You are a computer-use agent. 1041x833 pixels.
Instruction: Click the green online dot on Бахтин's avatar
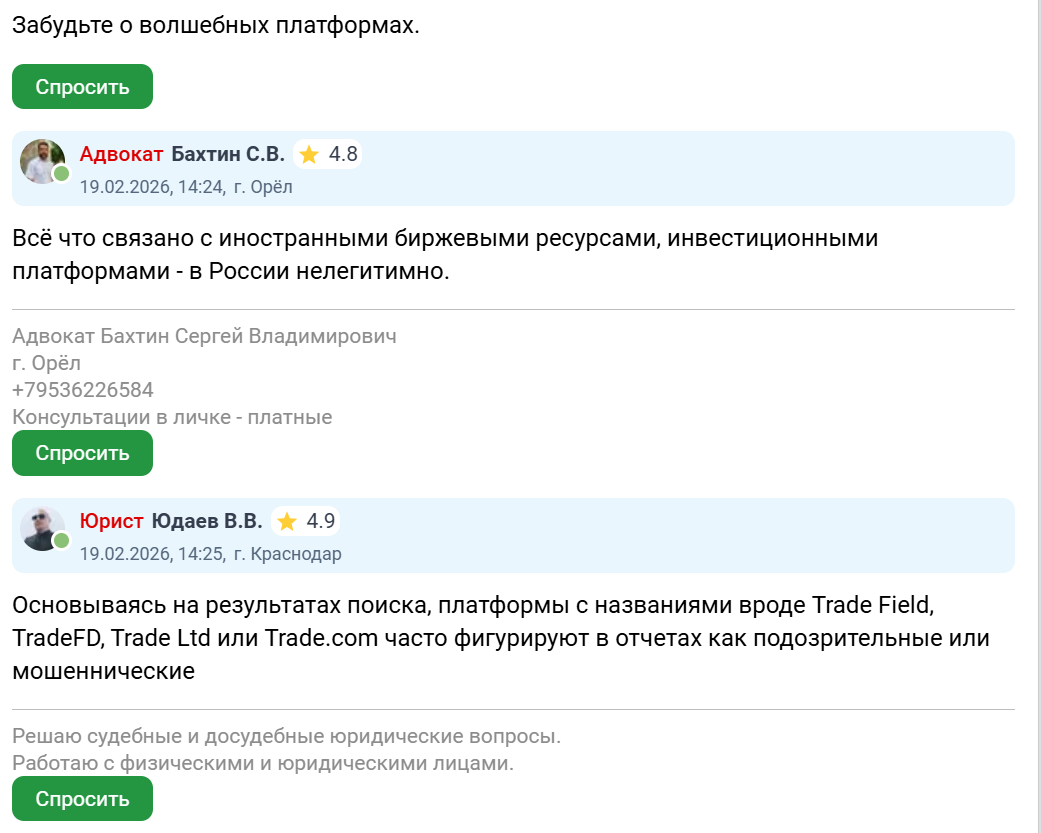[61, 174]
